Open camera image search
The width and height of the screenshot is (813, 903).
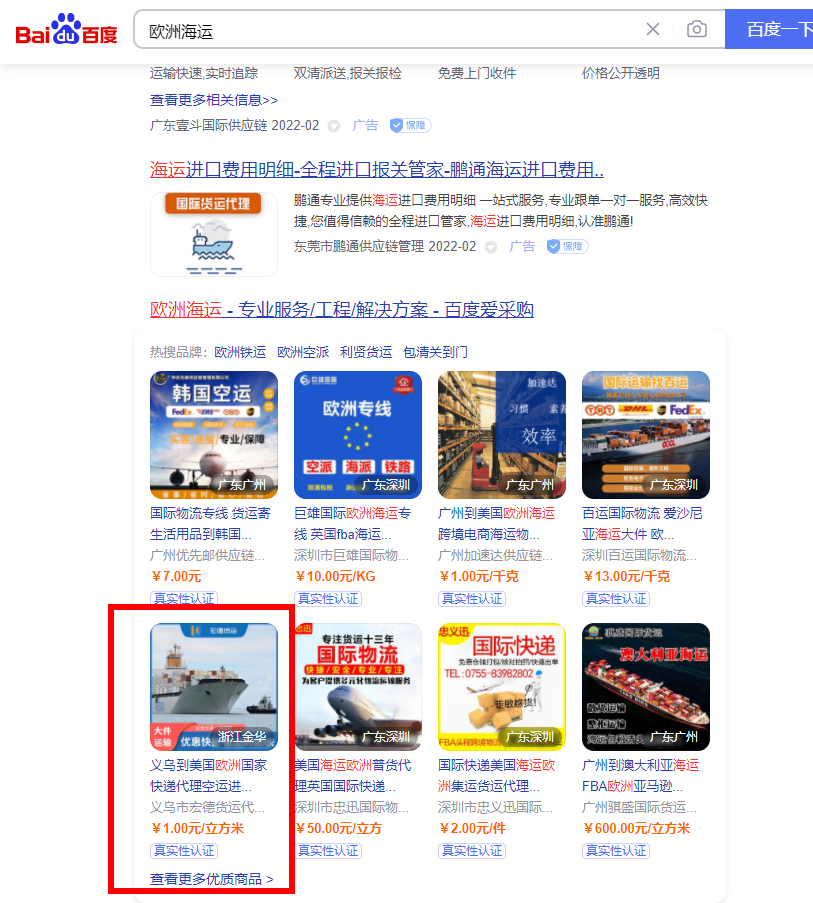pos(697,29)
